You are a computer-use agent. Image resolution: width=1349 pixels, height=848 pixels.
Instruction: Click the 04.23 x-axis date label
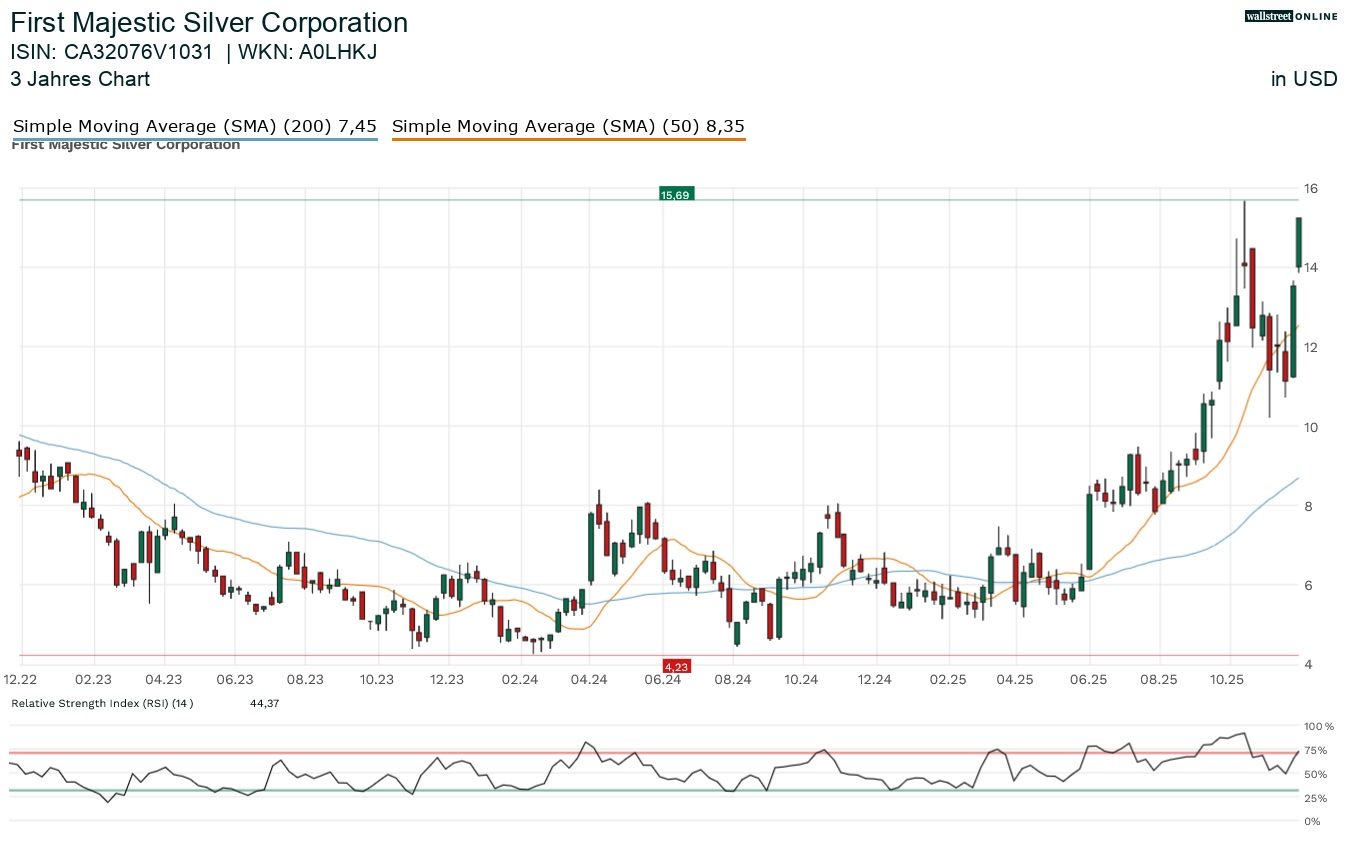pyautogui.click(x=163, y=680)
